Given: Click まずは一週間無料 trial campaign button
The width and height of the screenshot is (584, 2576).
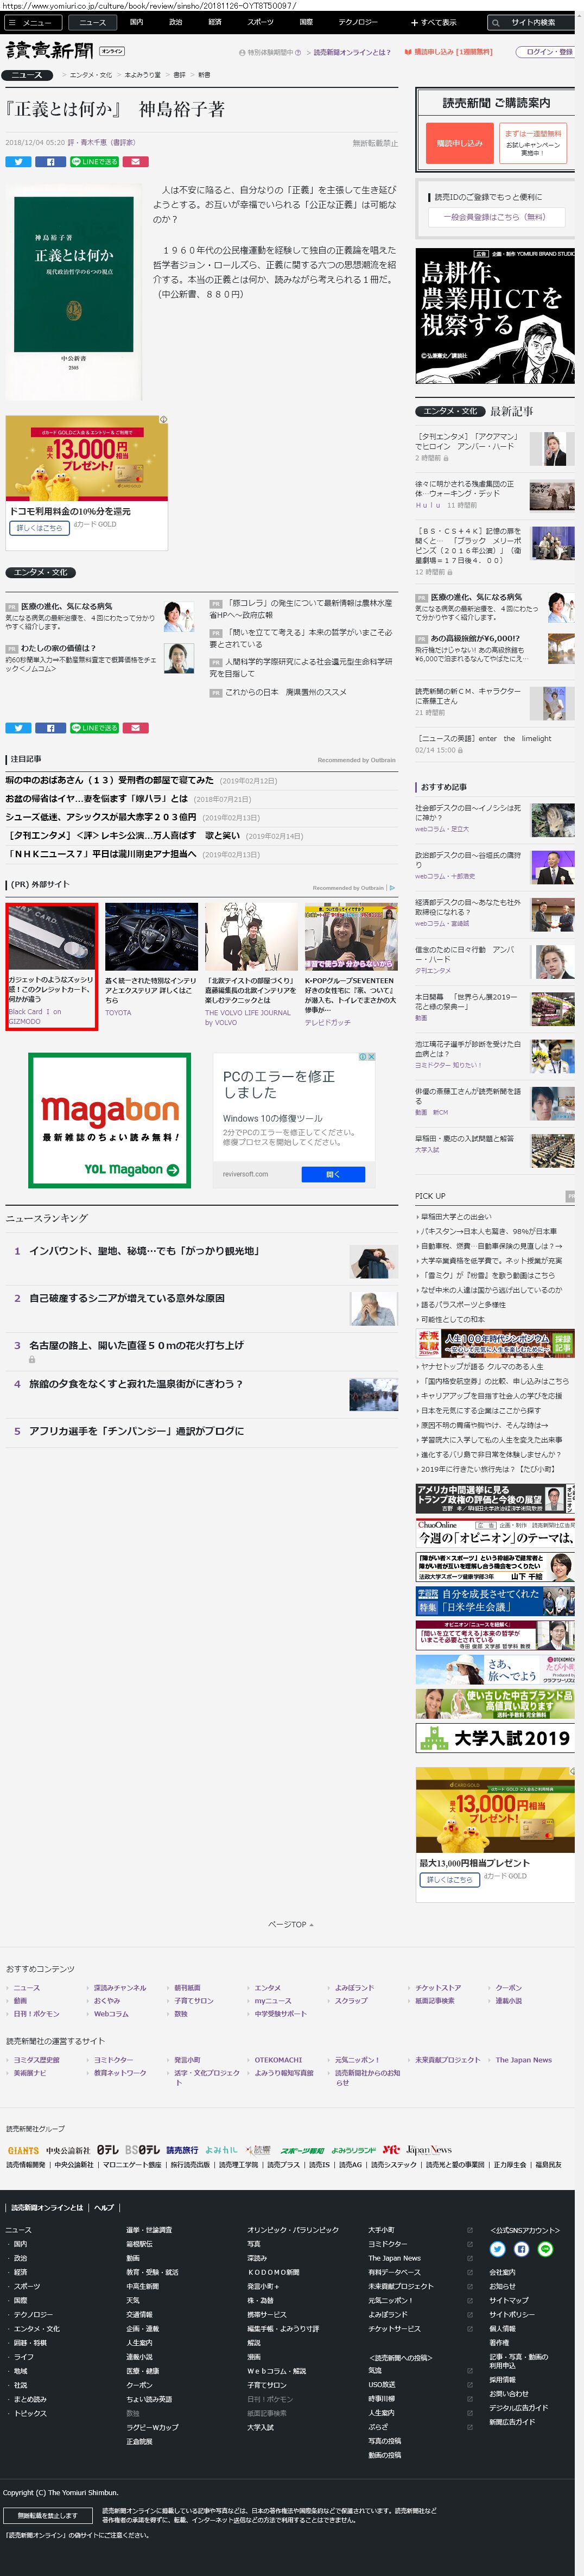Looking at the screenshot, I should tap(532, 143).
